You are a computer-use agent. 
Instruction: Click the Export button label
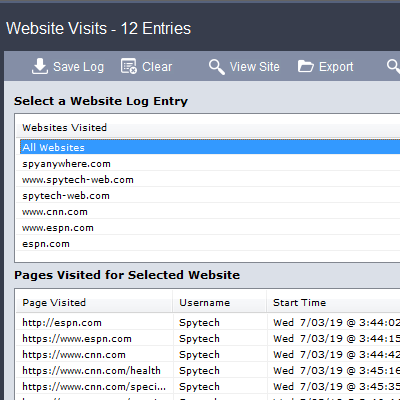[336, 67]
